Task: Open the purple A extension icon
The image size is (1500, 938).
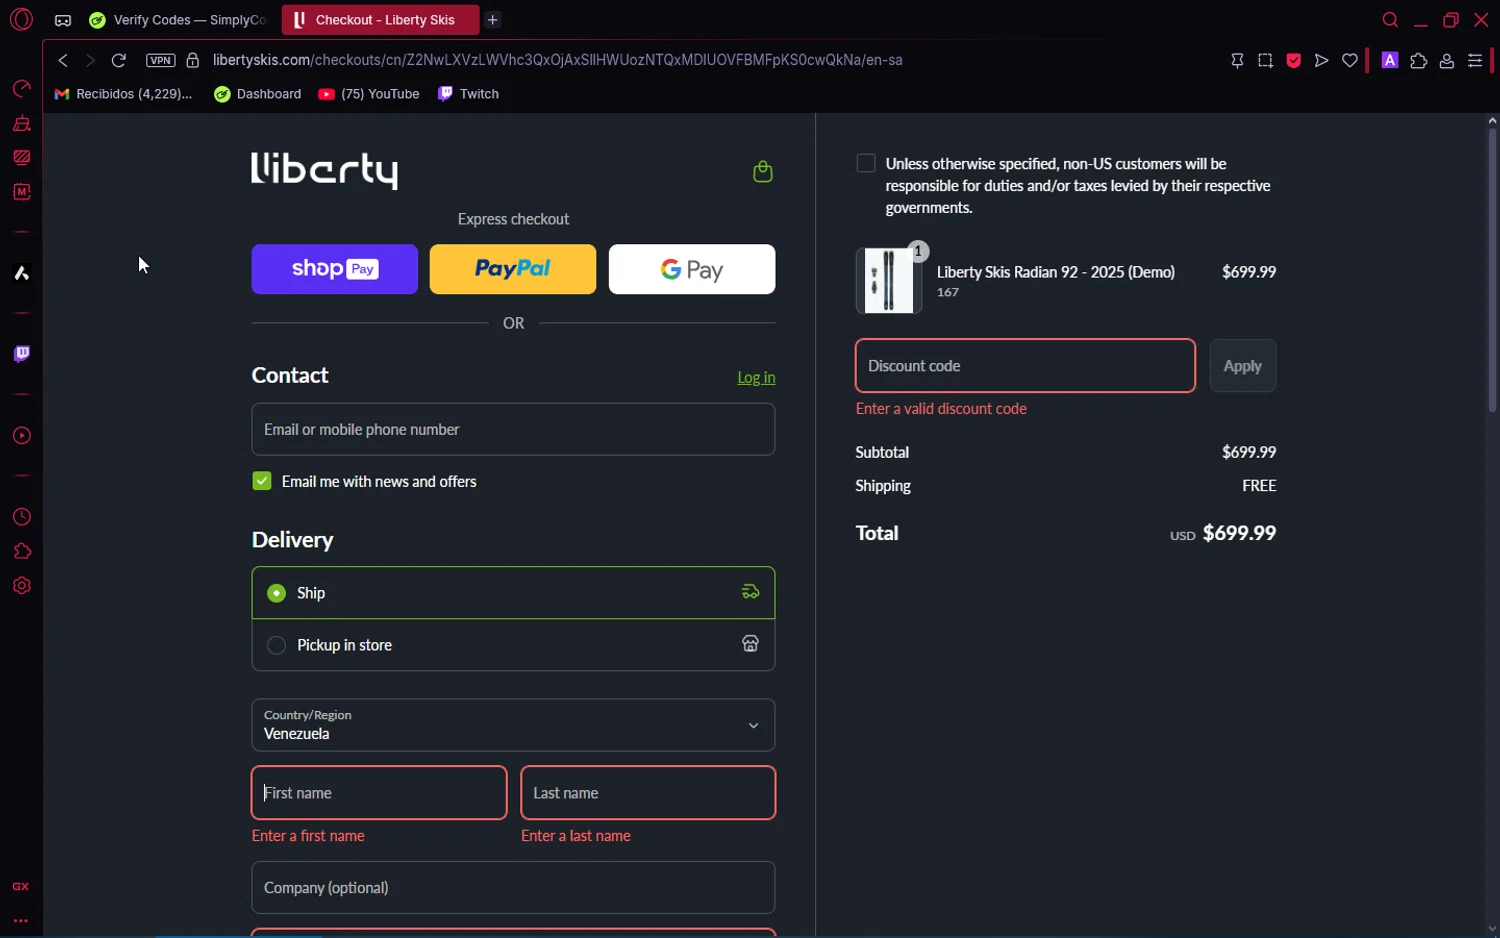Action: (x=1390, y=61)
